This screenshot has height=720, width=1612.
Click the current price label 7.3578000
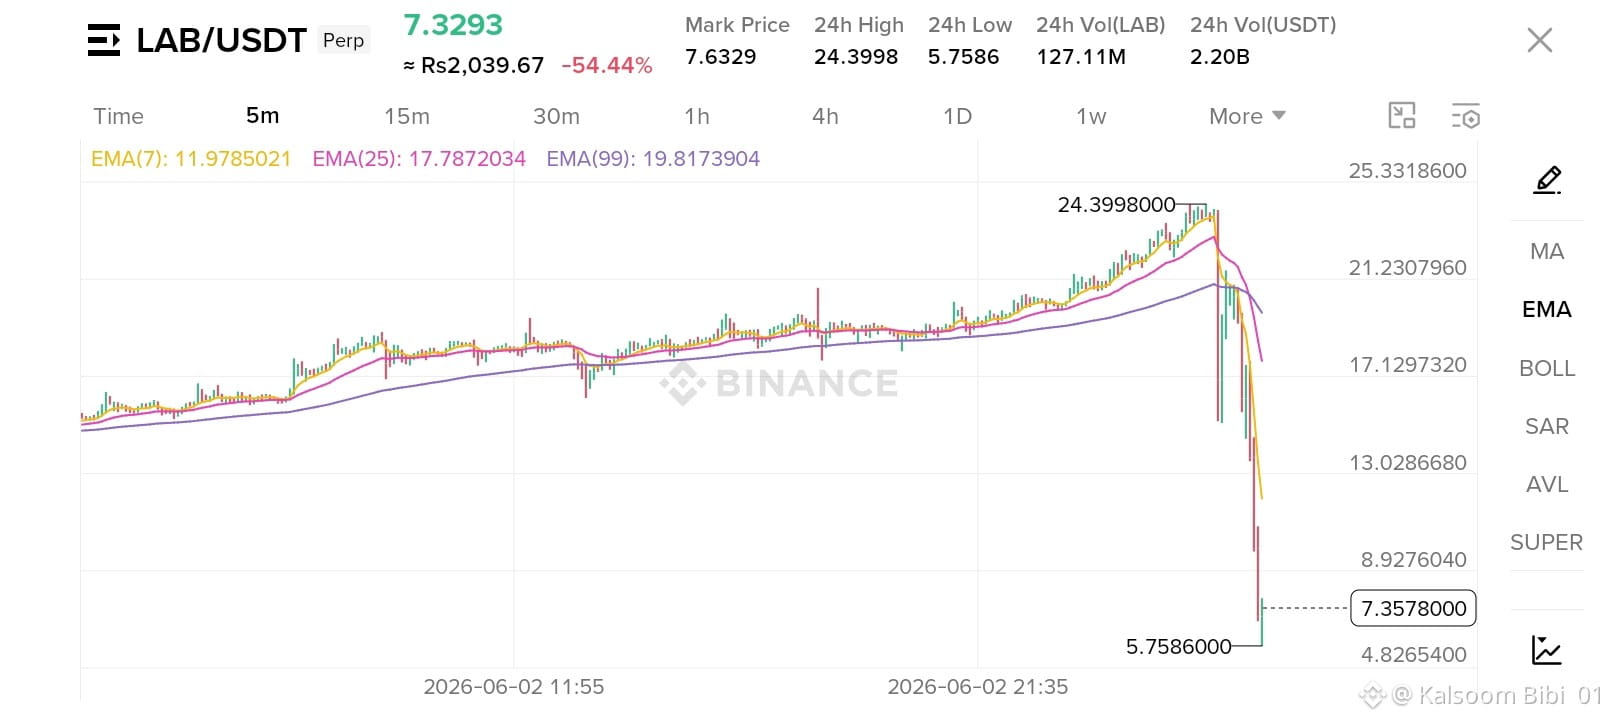(x=1413, y=608)
